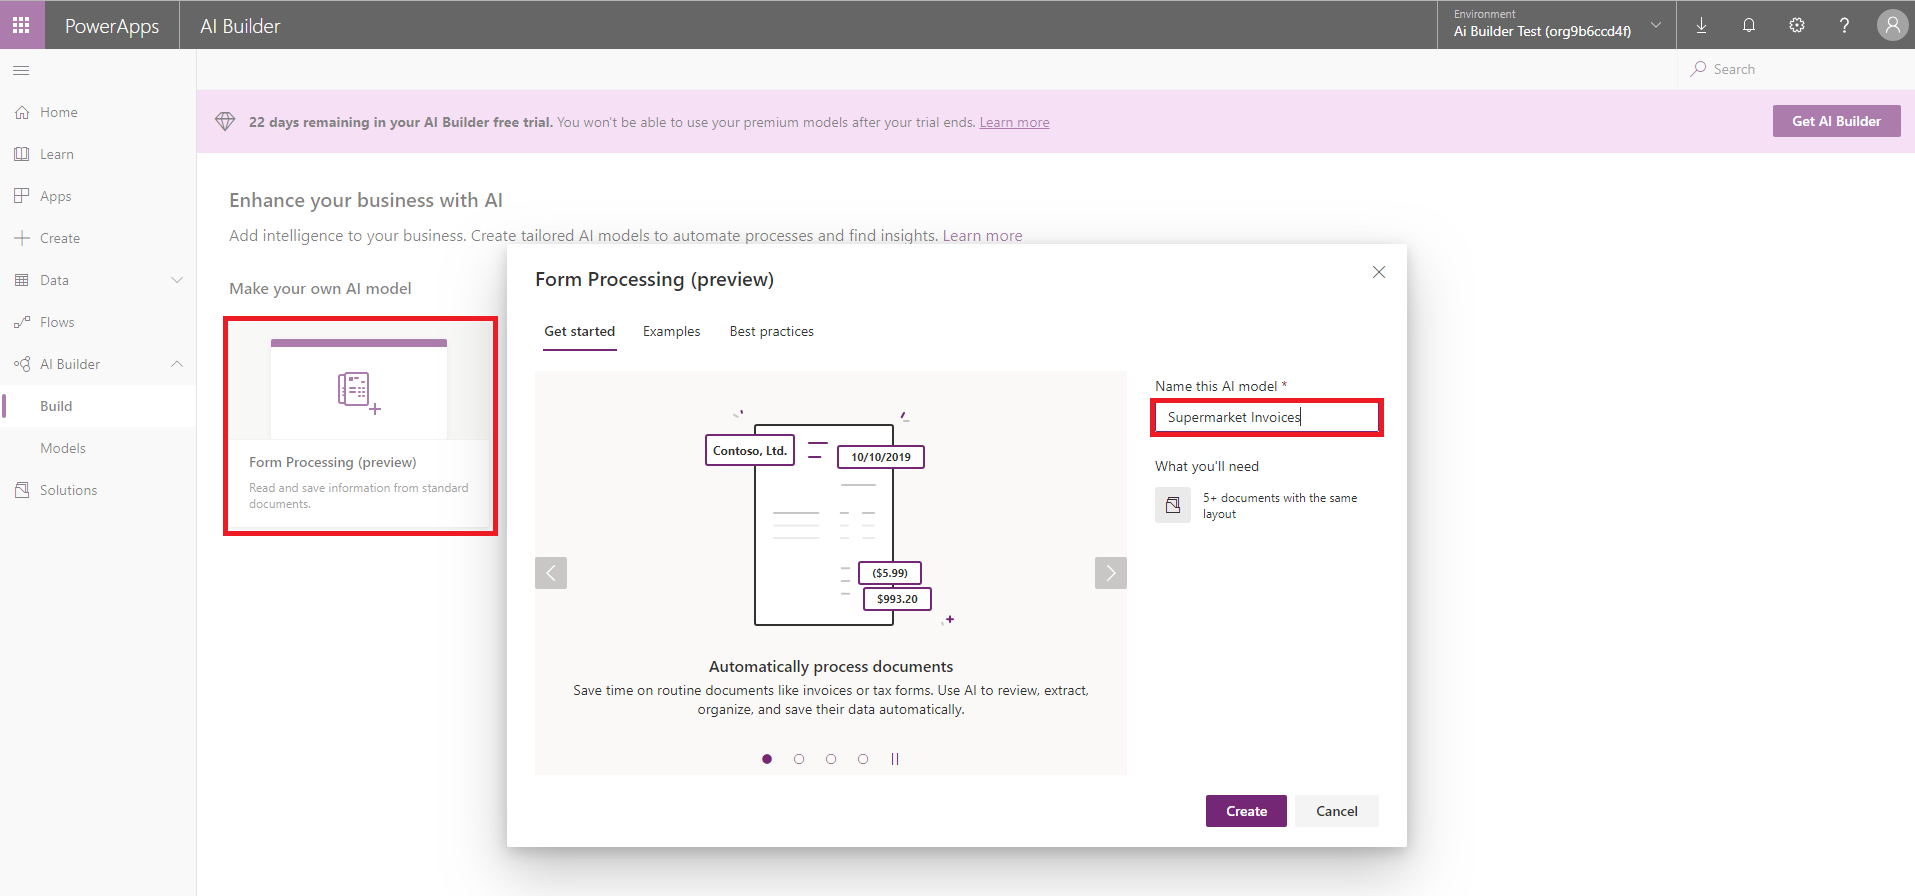Viewport: 1915px width, 896px height.
Task: Click the download arrow icon in header
Action: tap(1701, 25)
